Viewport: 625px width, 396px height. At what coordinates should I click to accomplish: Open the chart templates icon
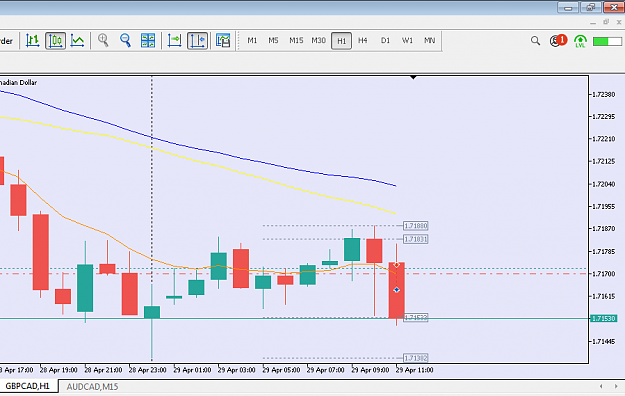pyautogui.click(x=223, y=41)
